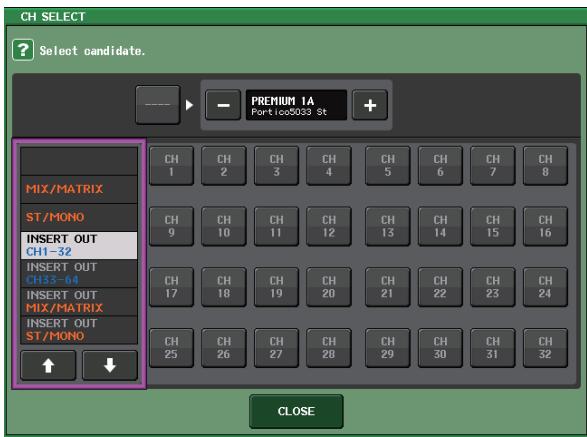Select the MIX/MATRIX category
Image resolution: width=587 pixels, height=437 pixels.
79,189
